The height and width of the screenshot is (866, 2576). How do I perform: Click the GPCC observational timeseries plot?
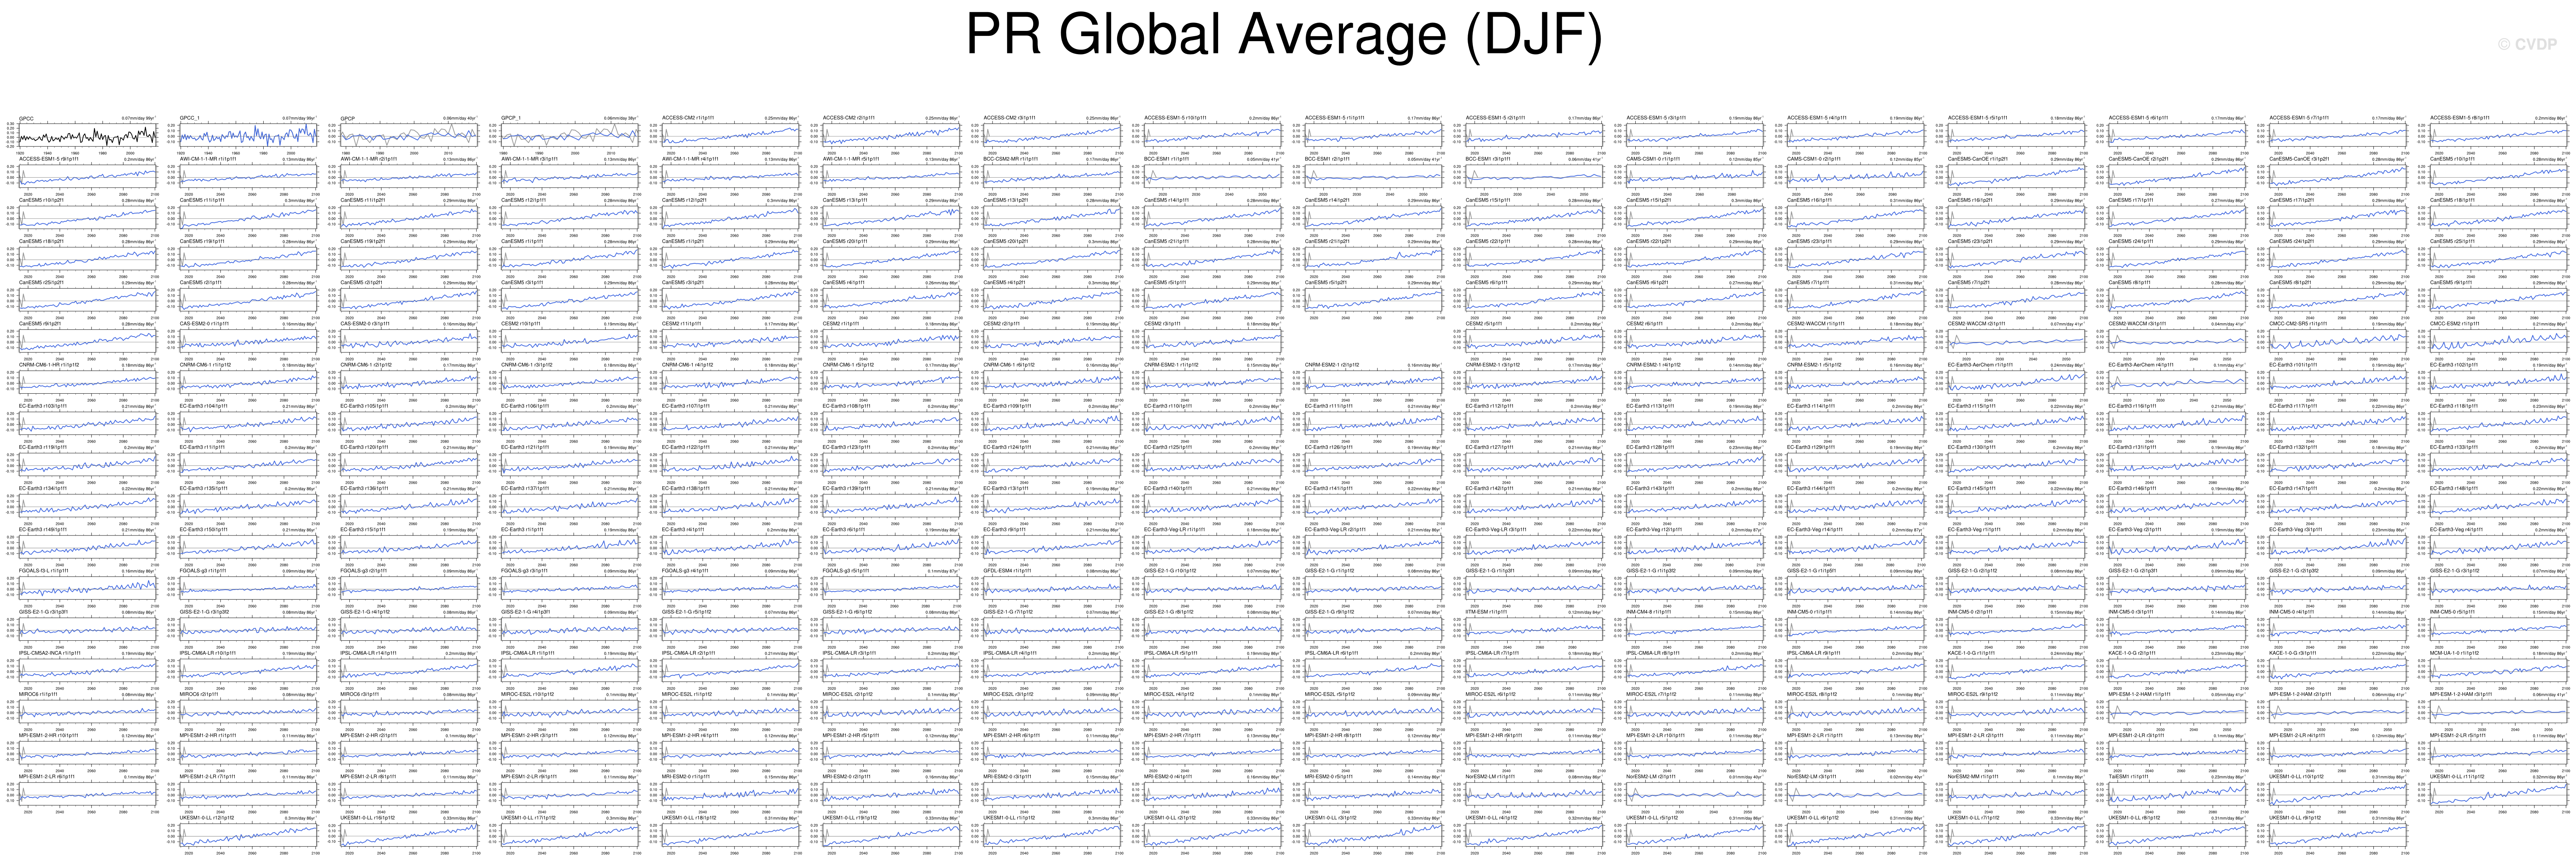87,134
